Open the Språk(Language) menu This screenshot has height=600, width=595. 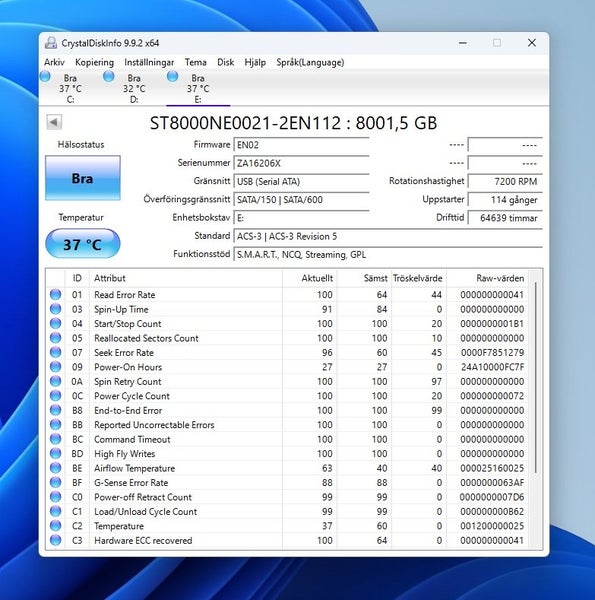click(310, 62)
